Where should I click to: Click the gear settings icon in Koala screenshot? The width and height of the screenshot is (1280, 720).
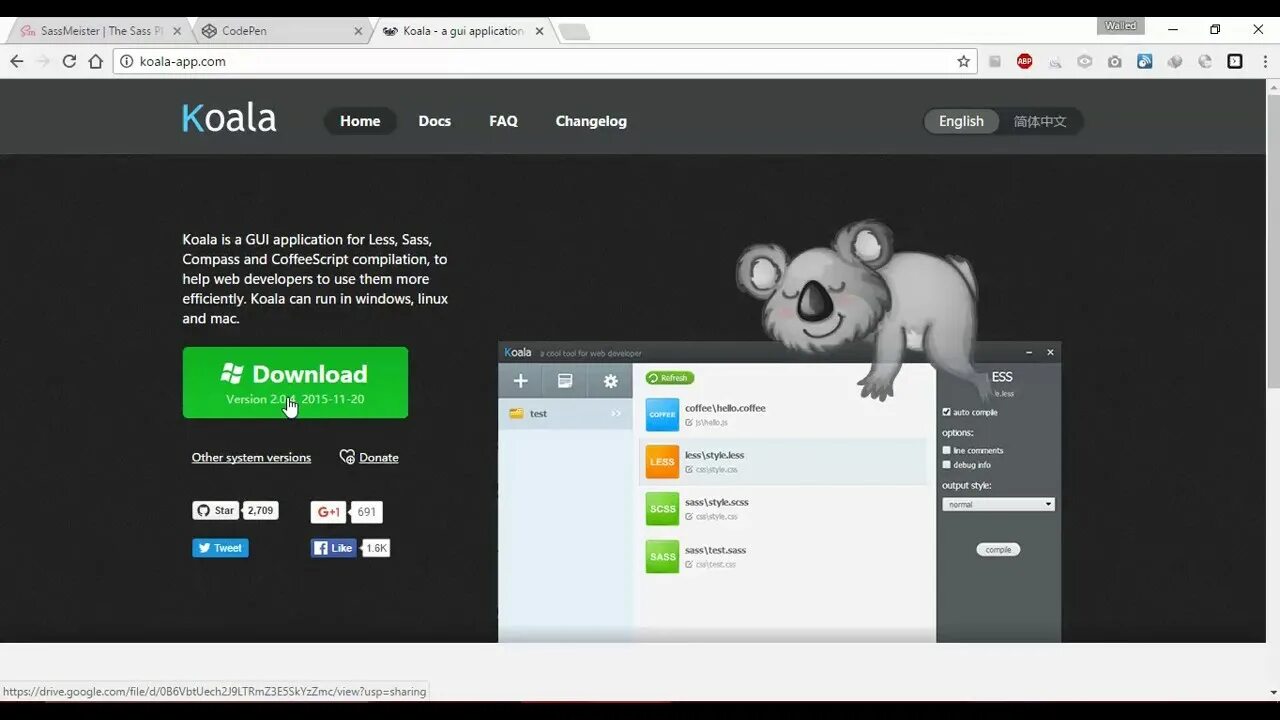click(610, 381)
